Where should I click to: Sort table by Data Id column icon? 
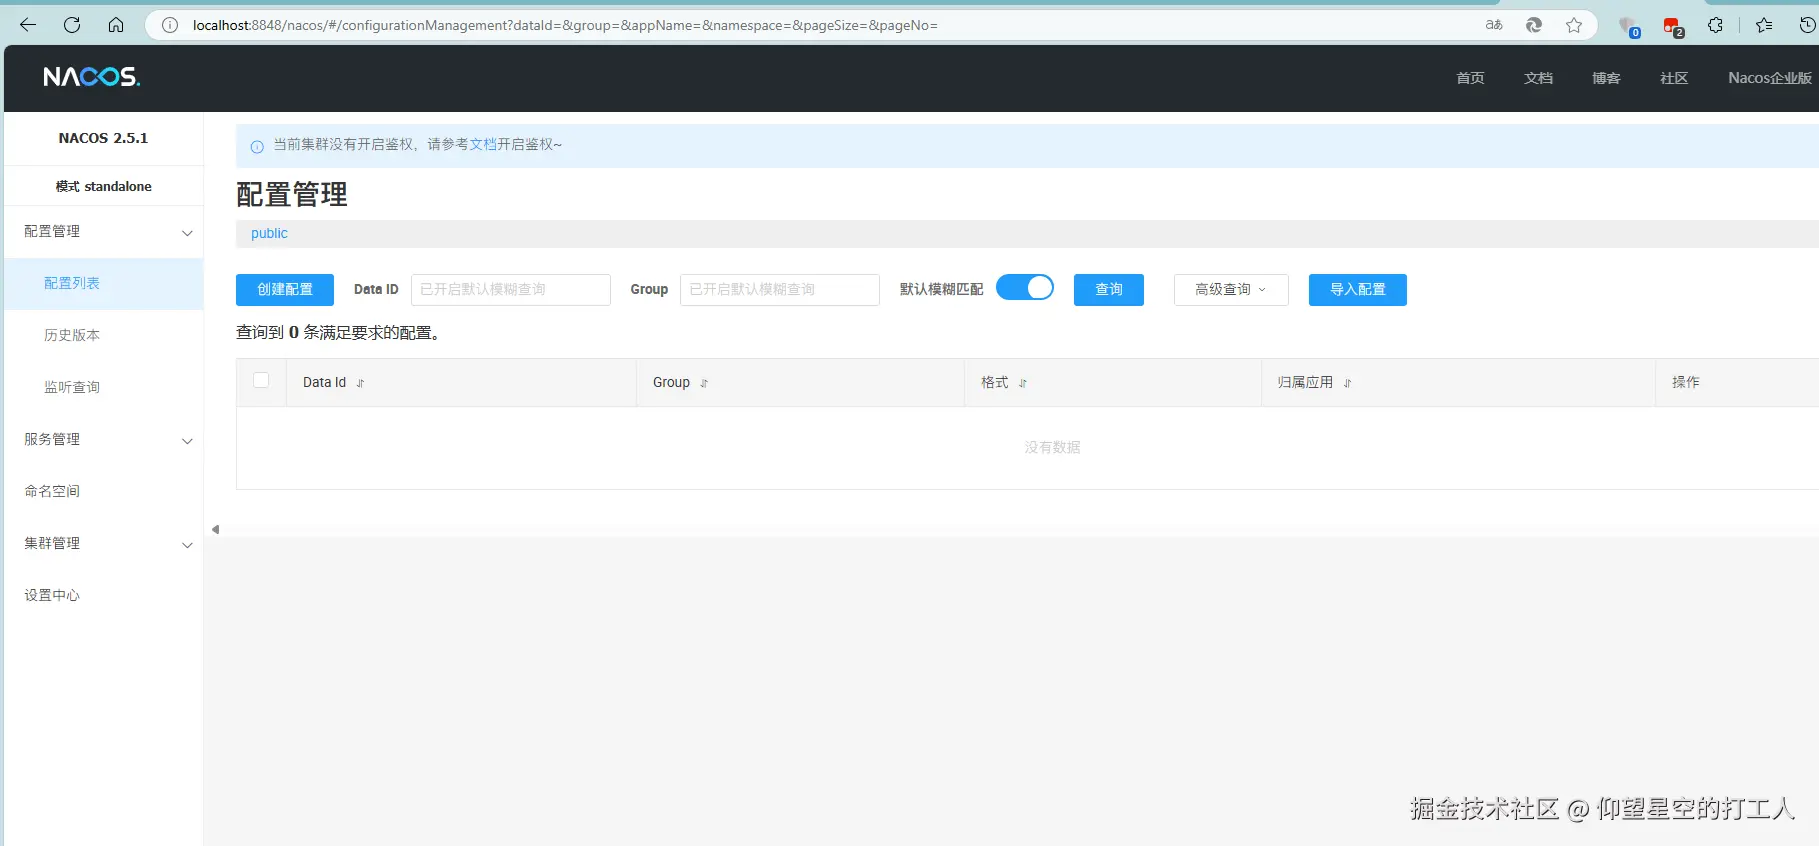361,383
